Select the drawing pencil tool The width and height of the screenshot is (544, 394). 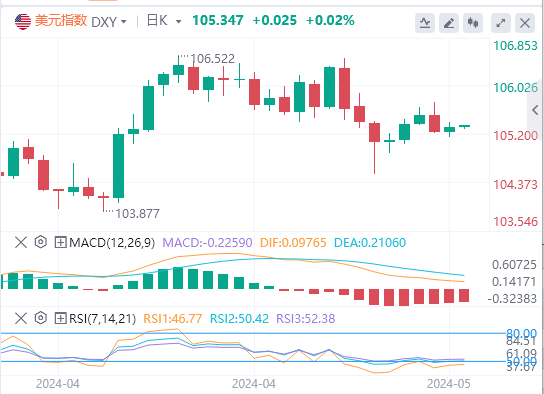tap(449, 23)
